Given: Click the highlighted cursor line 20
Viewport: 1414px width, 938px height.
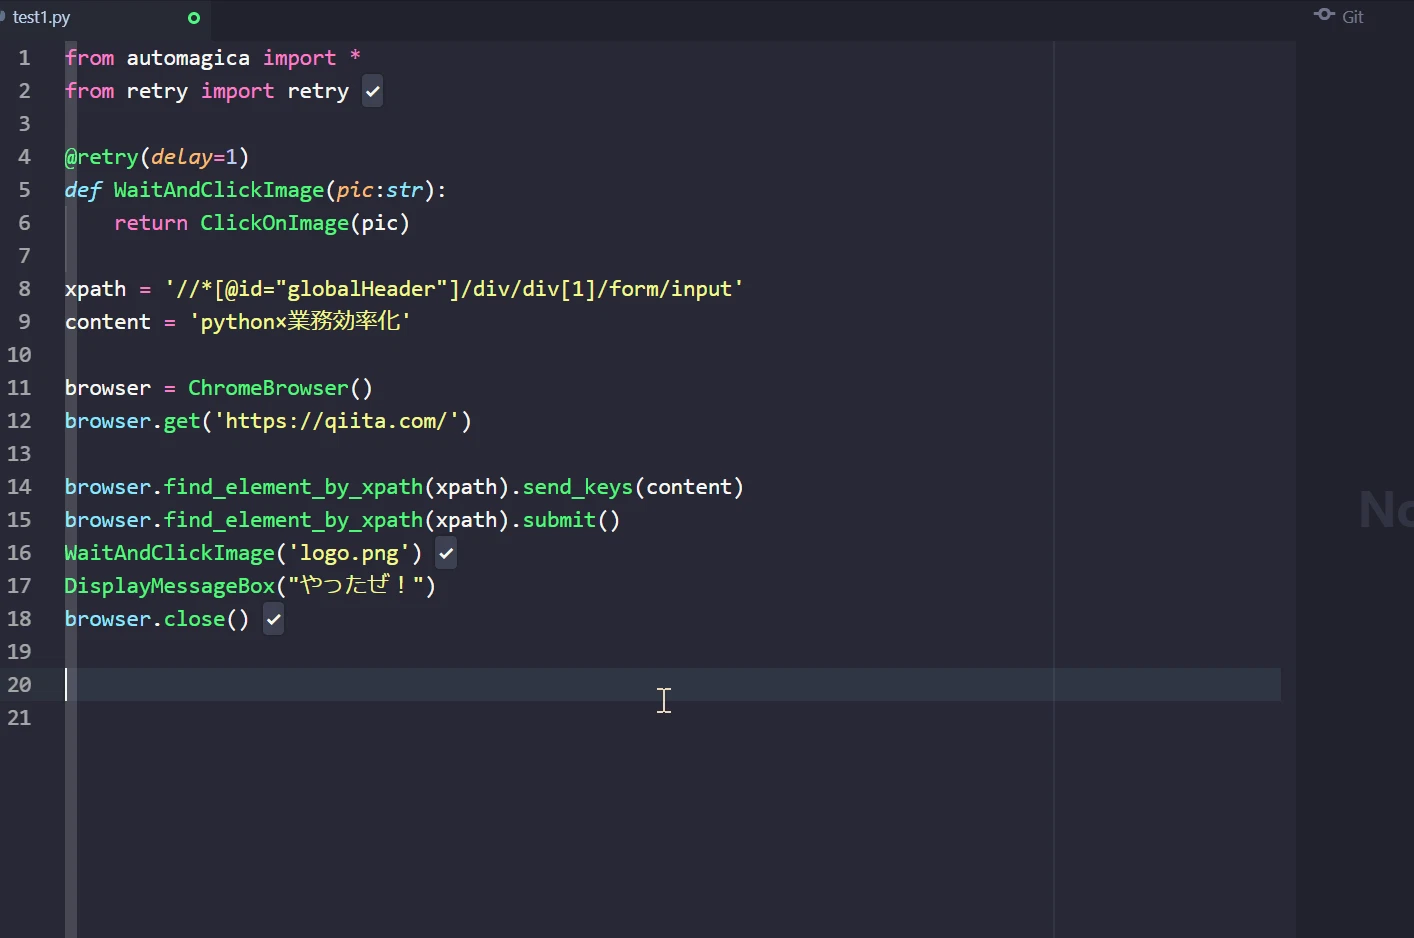Looking at the screenshot, I should point(400,685).
